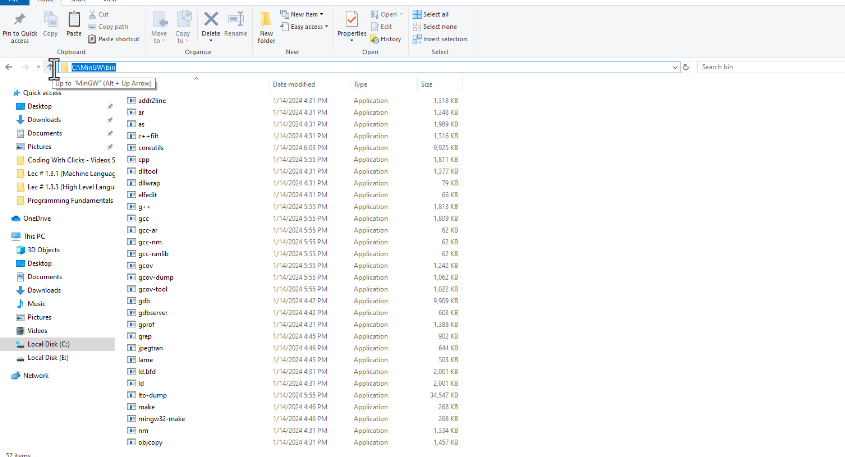Select the cpp application file
The width and height of the screenshot is (845, 457).
(x=144, y=160)
